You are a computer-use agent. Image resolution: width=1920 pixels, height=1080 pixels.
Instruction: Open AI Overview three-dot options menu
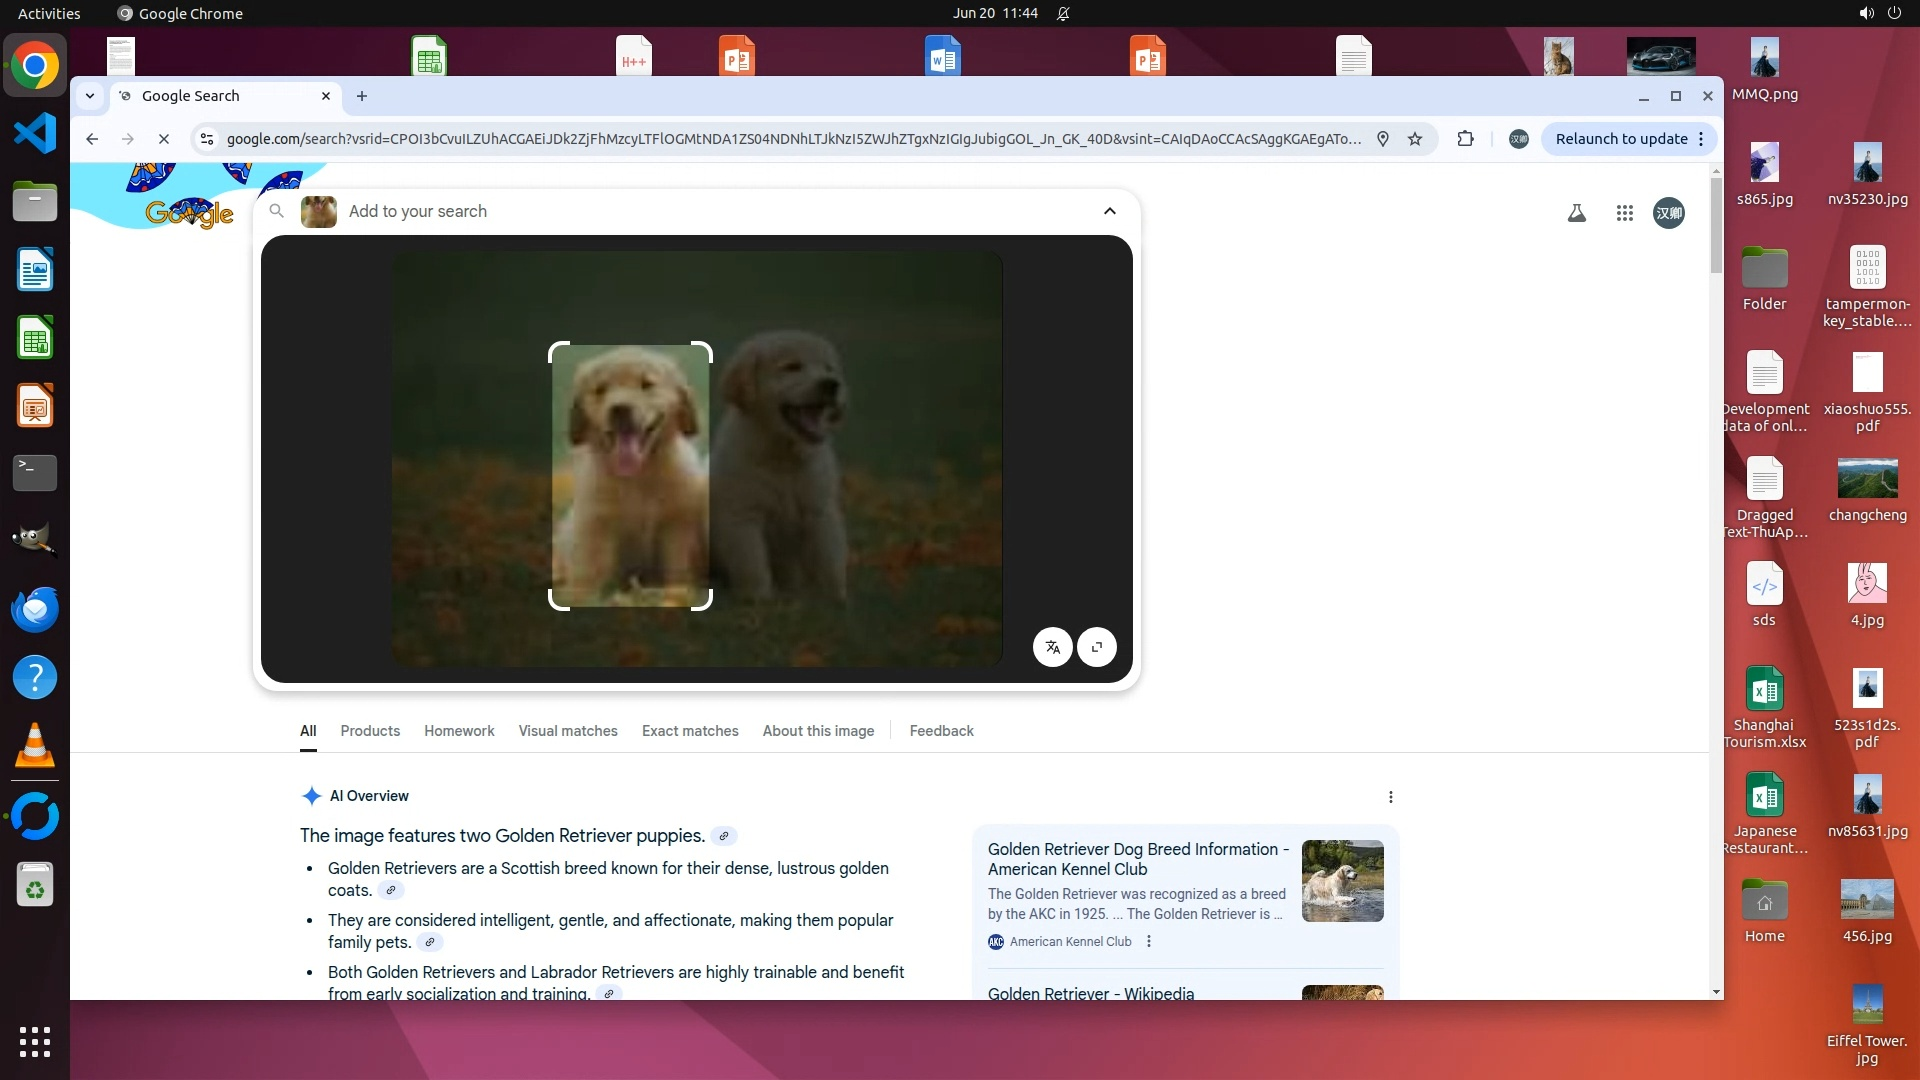1390,797
